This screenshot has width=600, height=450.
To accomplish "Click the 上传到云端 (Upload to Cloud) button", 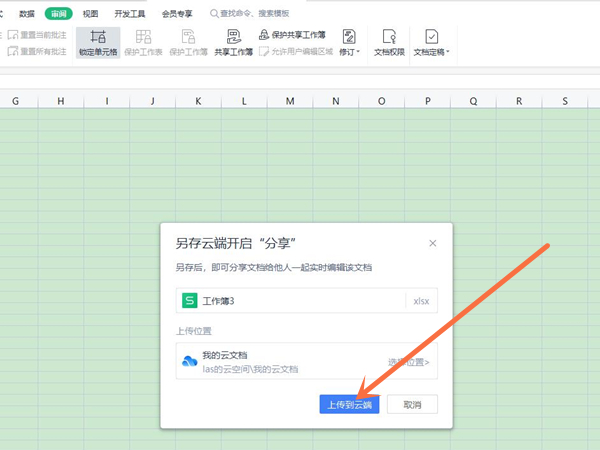I will [x=349, y=404].
